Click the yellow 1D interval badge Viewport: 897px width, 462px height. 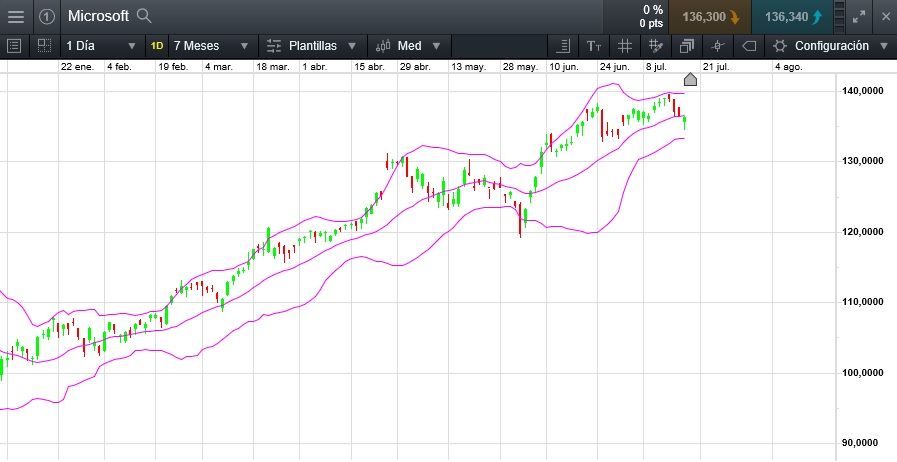point(157,46)
